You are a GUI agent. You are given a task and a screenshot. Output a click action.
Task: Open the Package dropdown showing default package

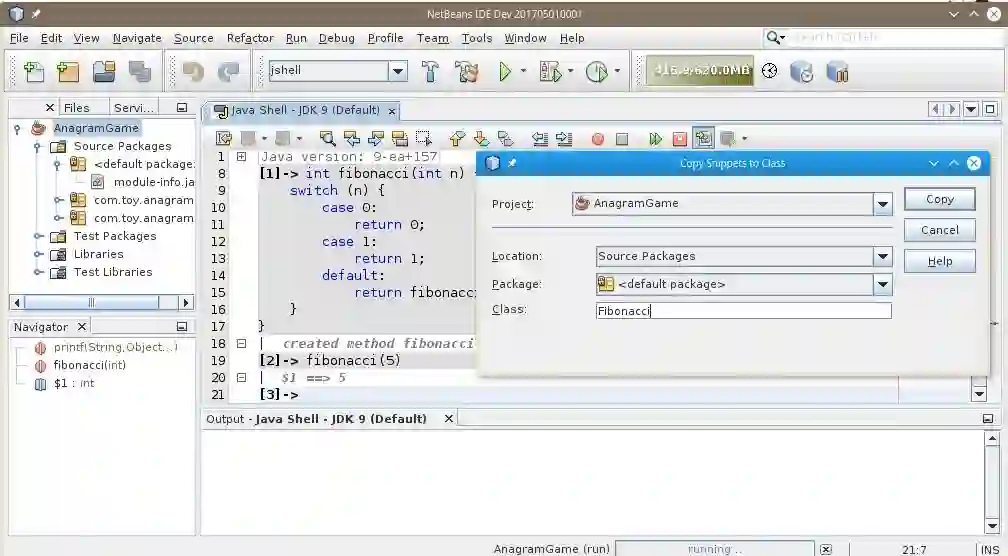pyautogui.click(x=883, y=284)
